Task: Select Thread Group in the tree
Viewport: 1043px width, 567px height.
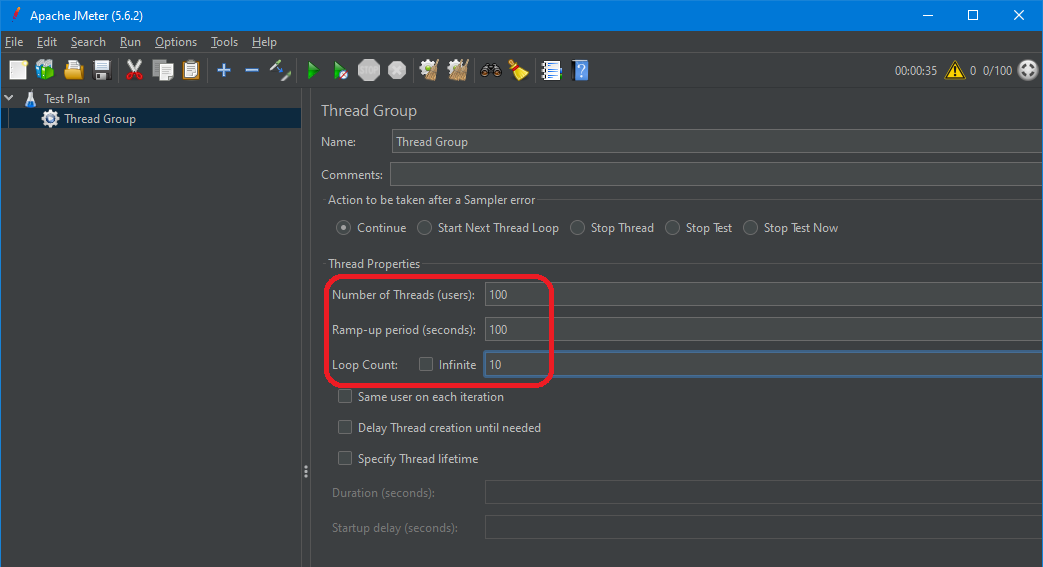Action: pos(100,119)
